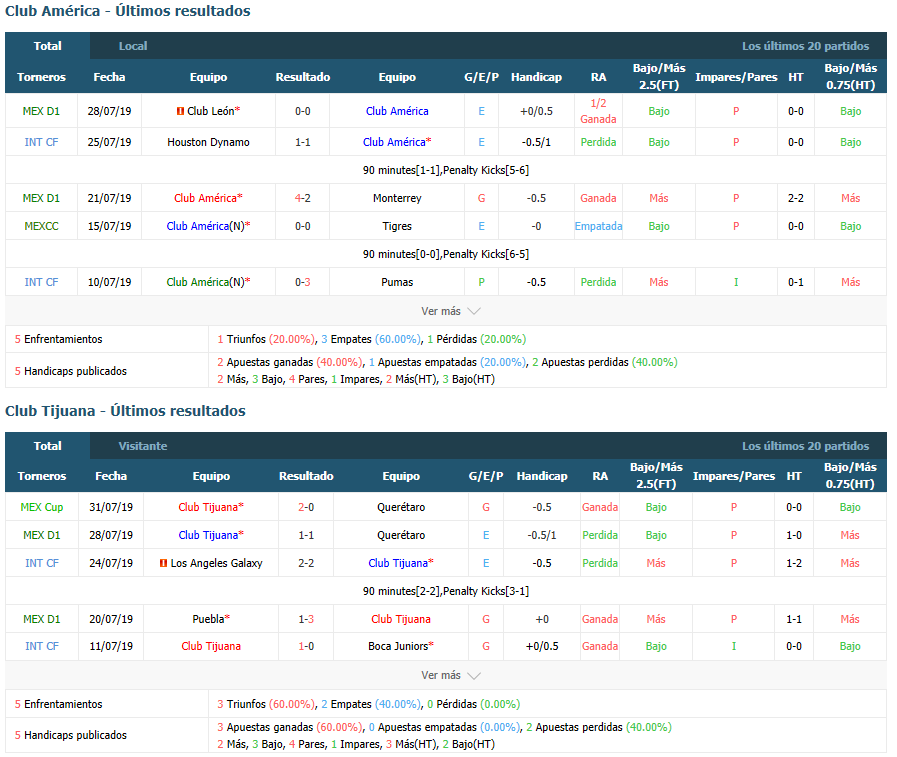Click the red card icon beside Los Angeles Galaxy

(164, 563)
